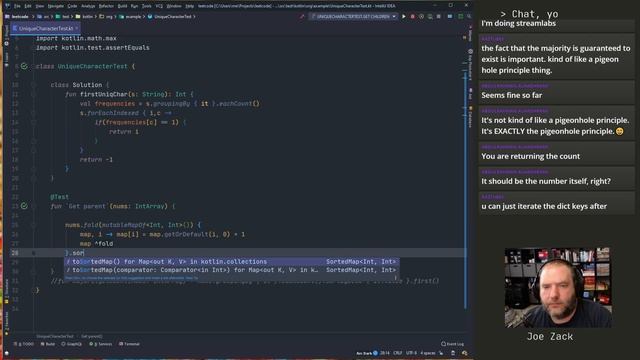
Task: Open the Project side panel
Action: point(7,36)
